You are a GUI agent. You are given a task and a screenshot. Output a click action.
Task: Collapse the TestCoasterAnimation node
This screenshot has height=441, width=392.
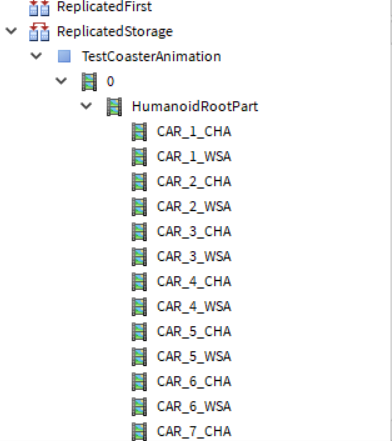(x=36, y=56)
